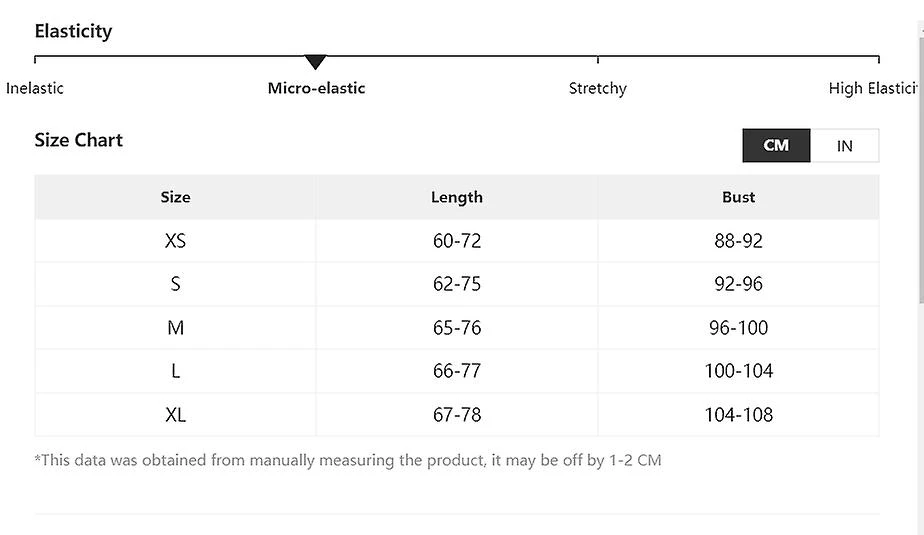924x535 pixels.
Task: Click the elasticity triangle marker
Action: (x=316, y=62)
